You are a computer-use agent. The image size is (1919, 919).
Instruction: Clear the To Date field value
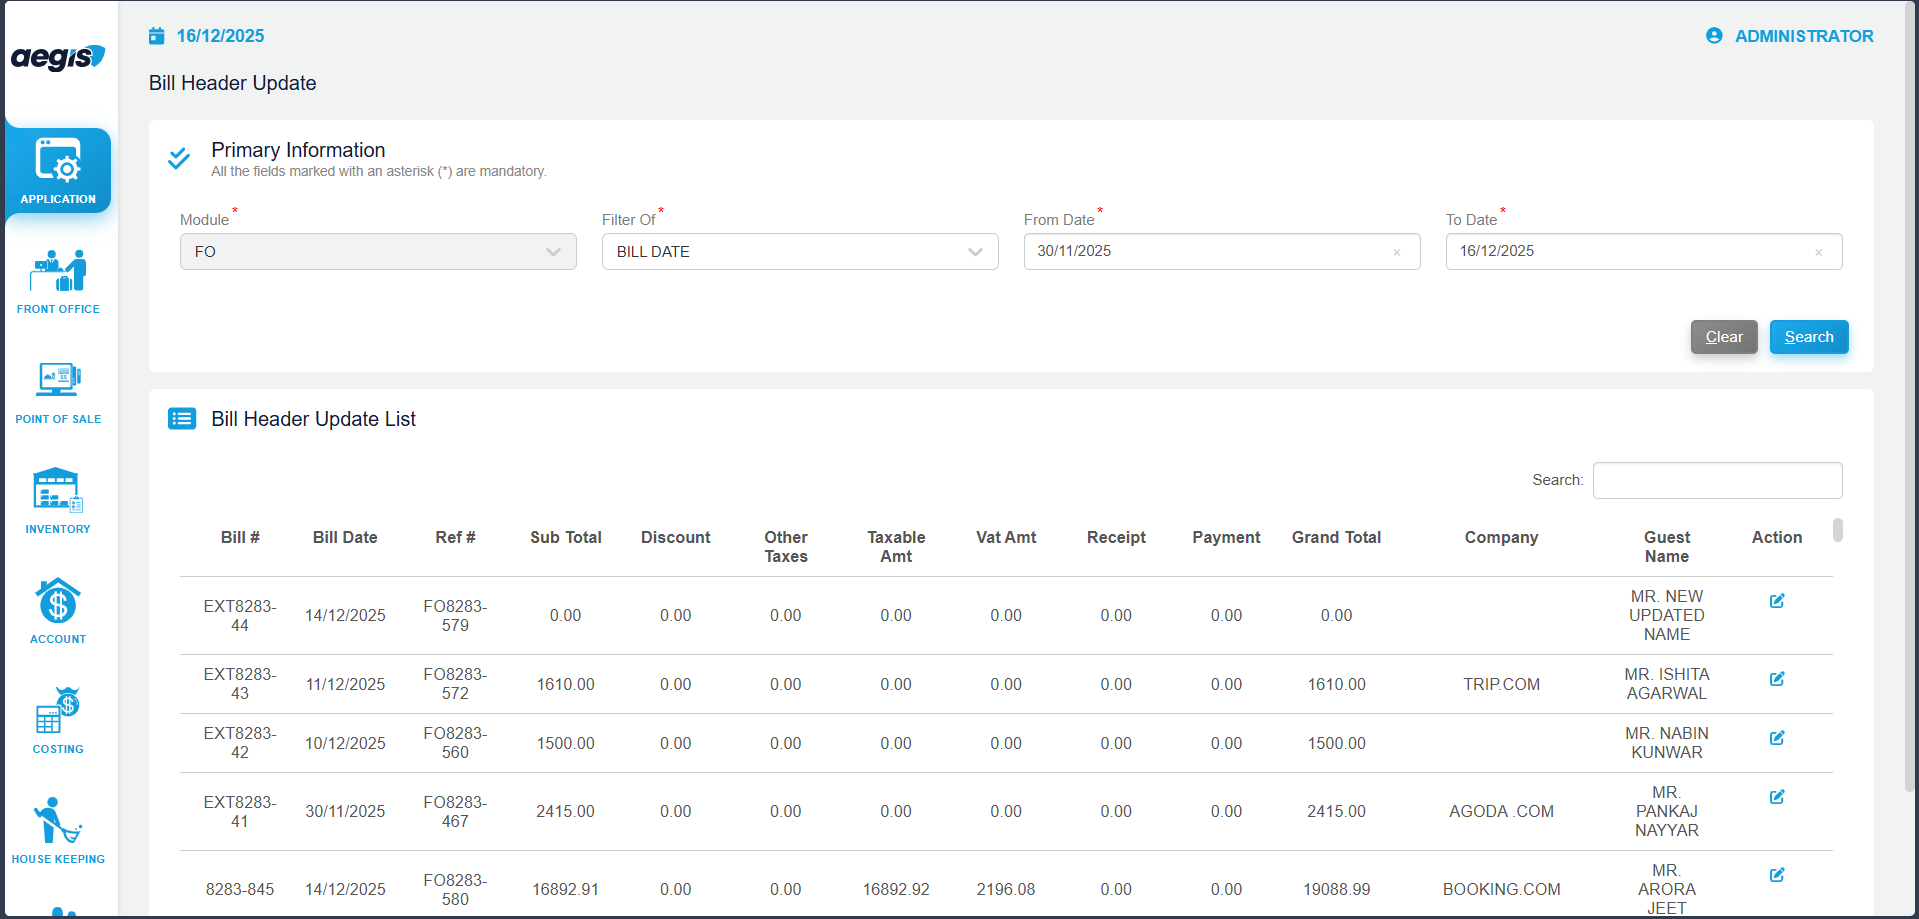[1818, 253]
